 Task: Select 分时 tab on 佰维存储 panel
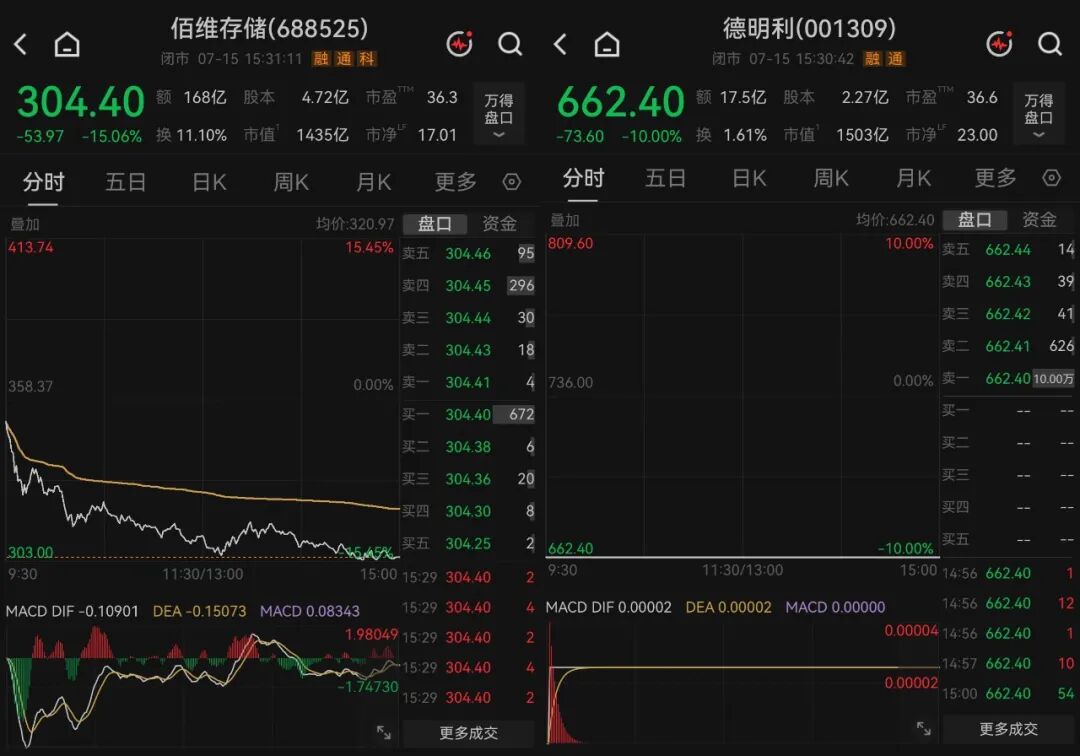coord(43,182)
